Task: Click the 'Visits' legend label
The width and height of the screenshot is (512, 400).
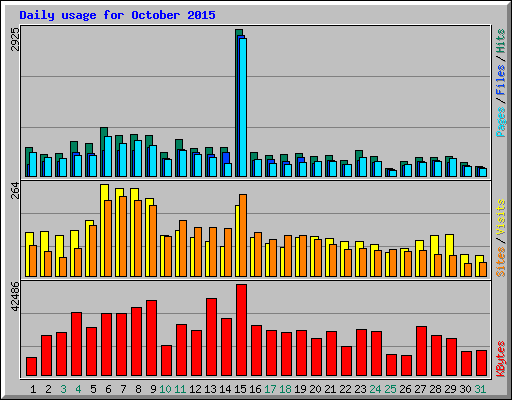Action: tap(500, 218)
